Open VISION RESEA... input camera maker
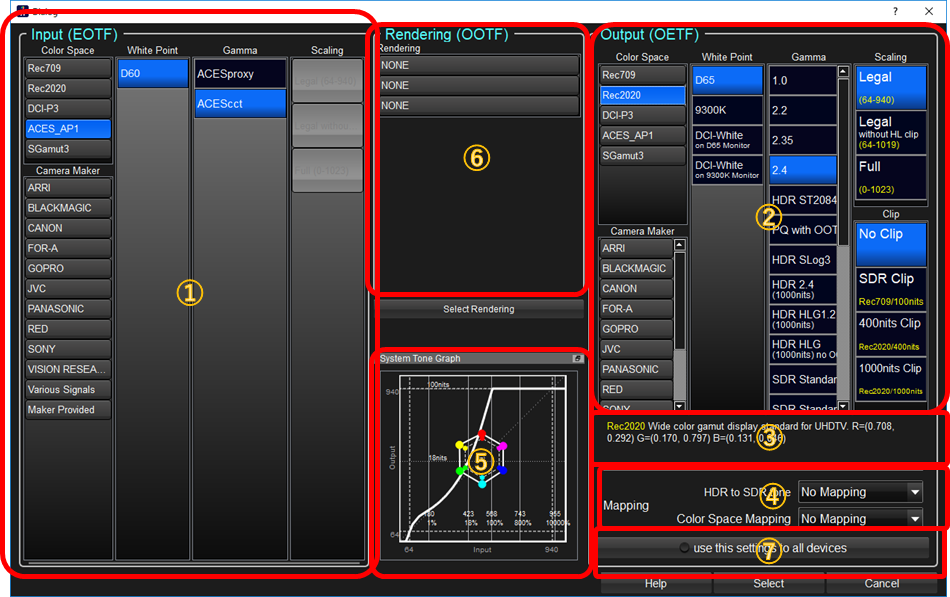The height and width of the screenshot is (597, 950). click(x=68, y=369)
